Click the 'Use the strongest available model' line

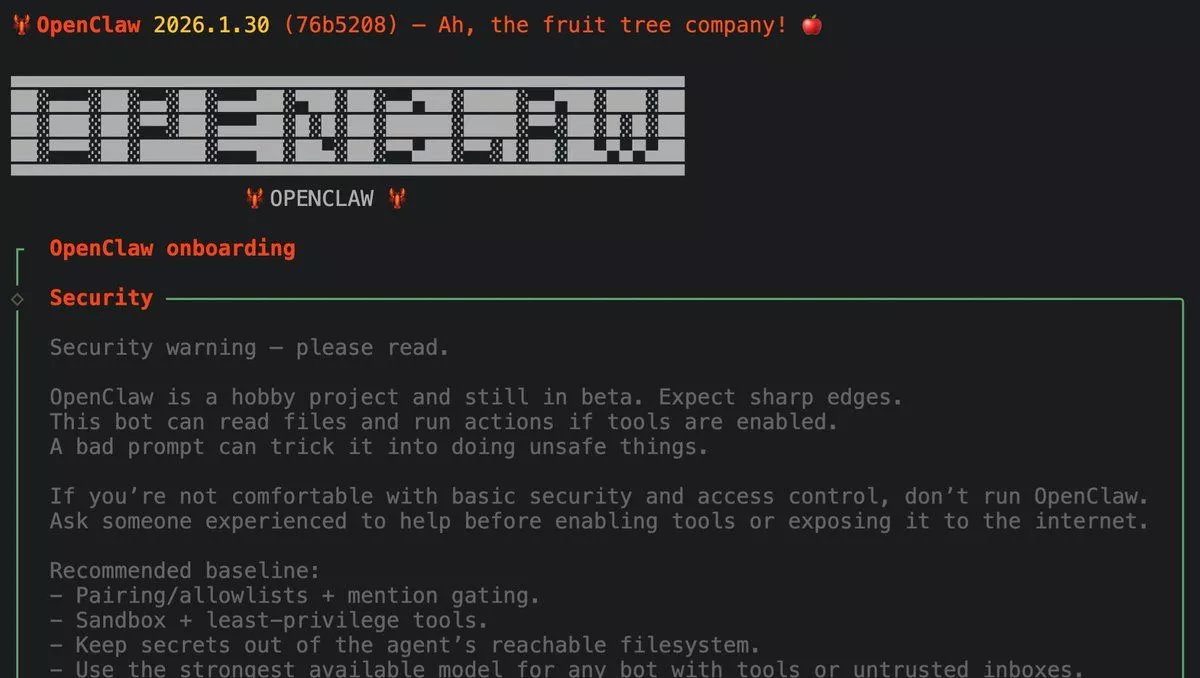click(567, 668)
